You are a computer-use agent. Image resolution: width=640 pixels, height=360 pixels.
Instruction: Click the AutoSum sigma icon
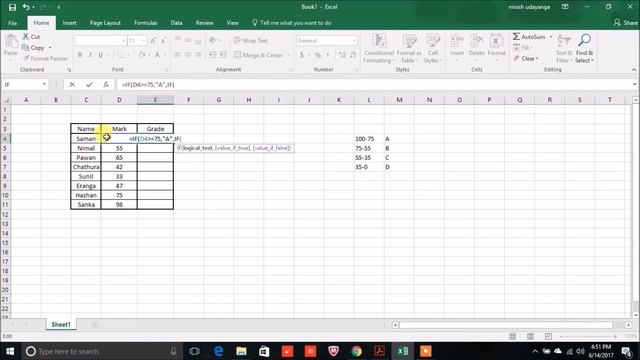click(516, 37)
